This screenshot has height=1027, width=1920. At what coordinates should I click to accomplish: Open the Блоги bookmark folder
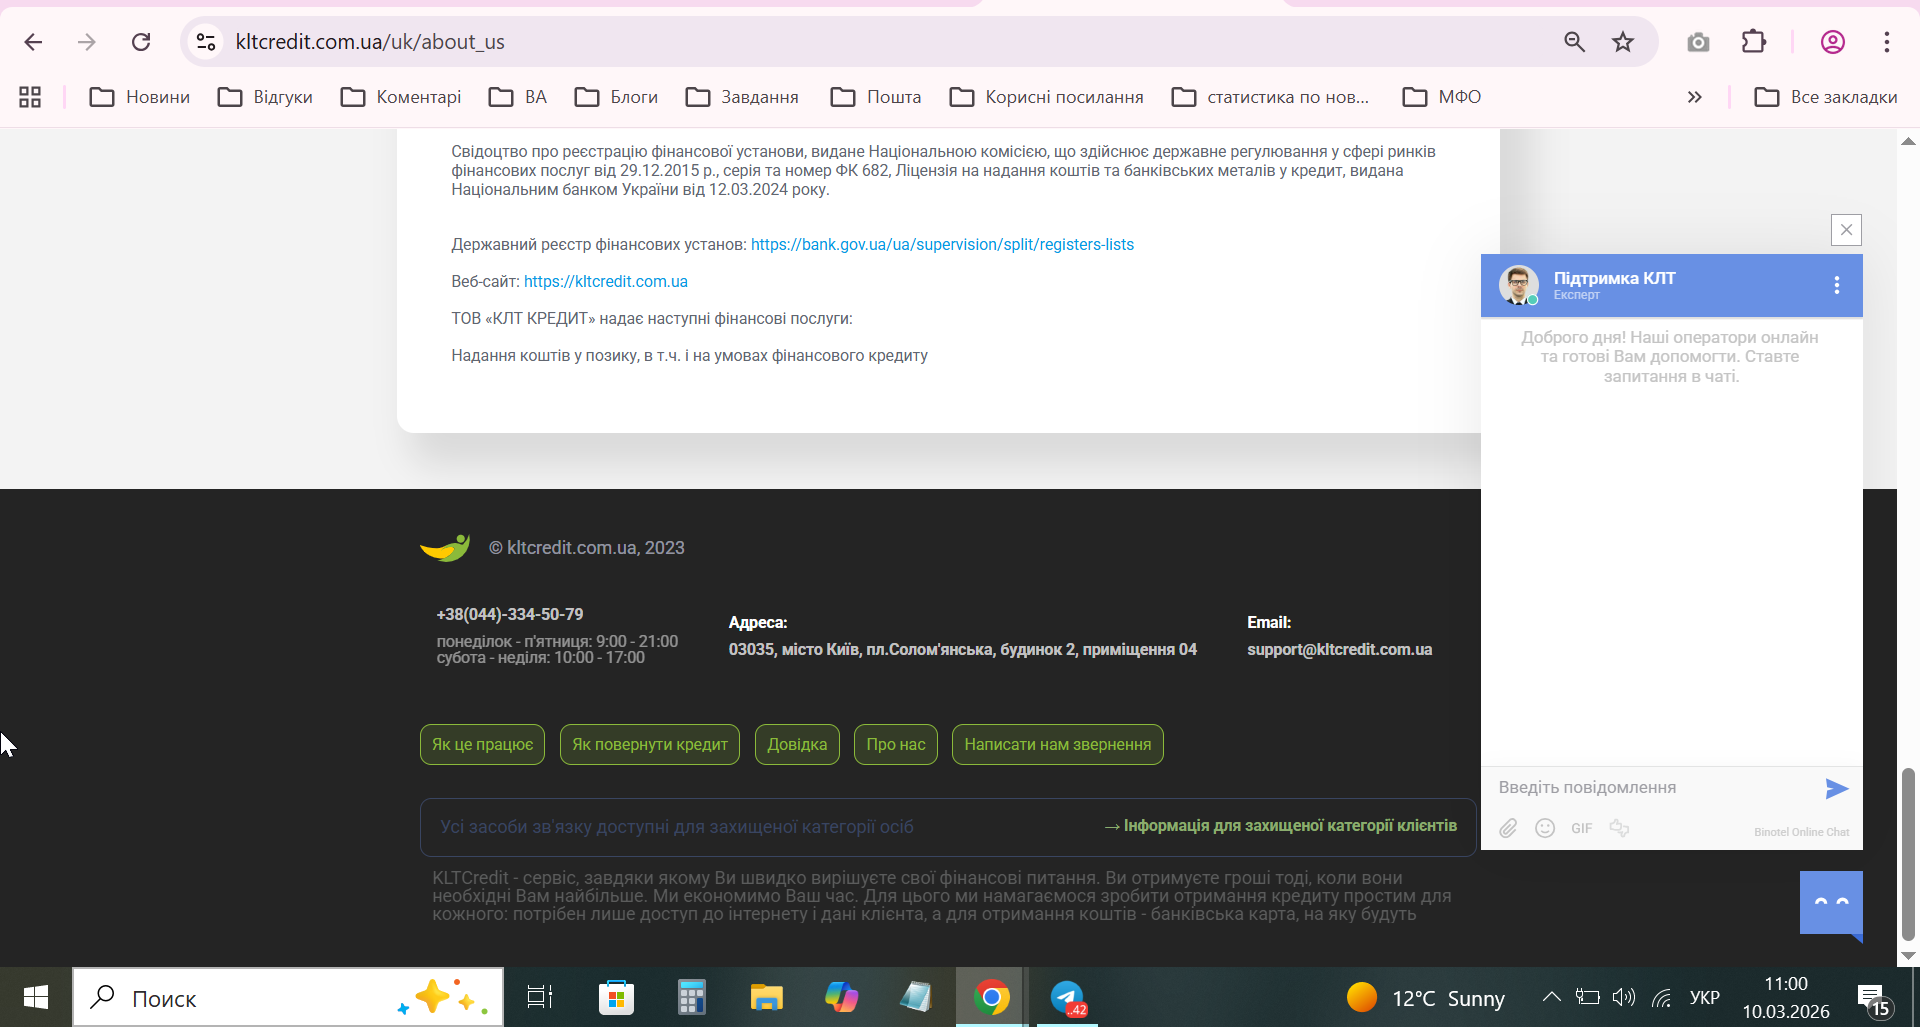click(x=616, y=97)
